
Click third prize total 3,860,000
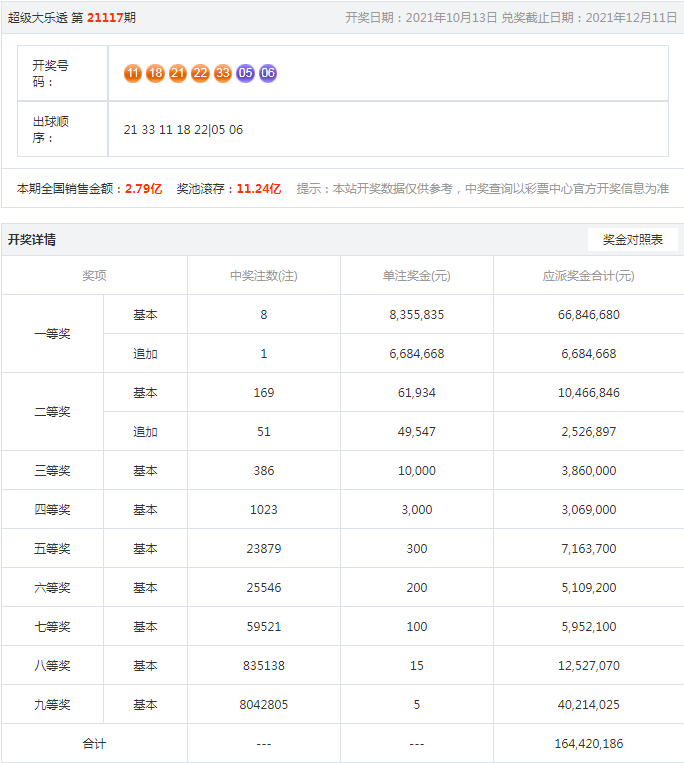click(589, 471)
